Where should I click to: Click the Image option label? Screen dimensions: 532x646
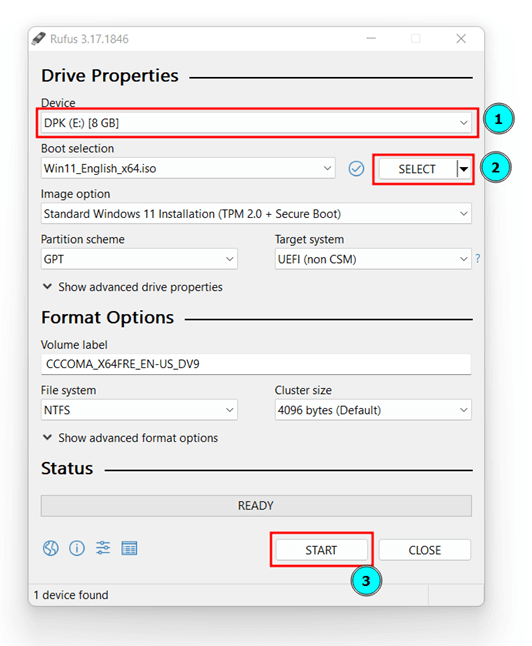pyautogui.click(x=75, y=194)
